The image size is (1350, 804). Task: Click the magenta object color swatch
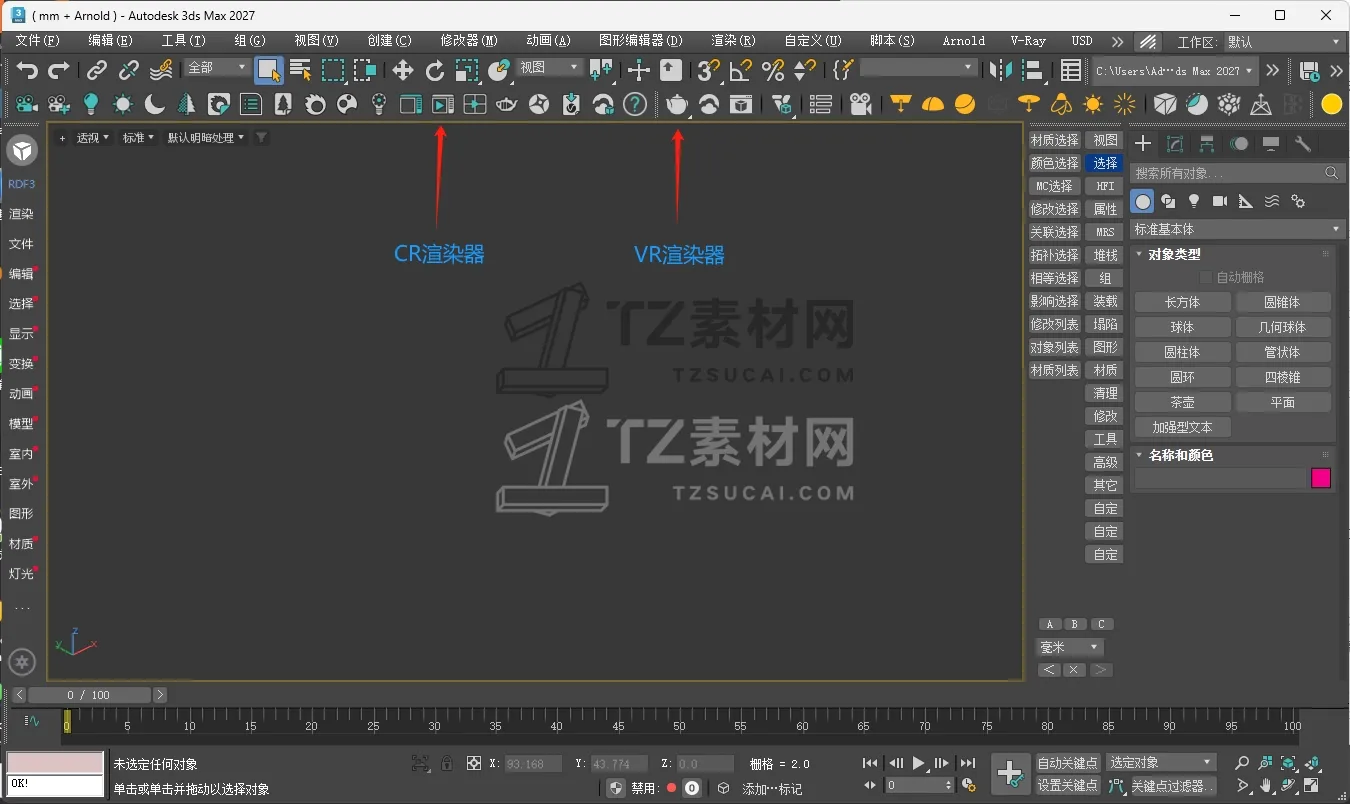[1321, 478]
